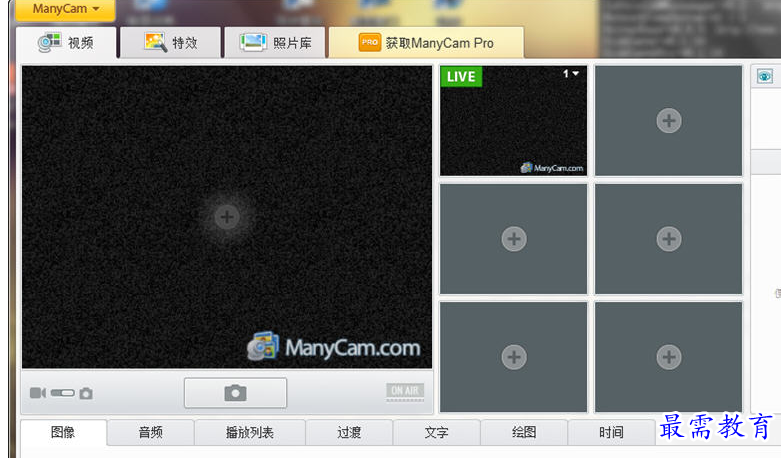Viewport: 781px width, 458px height.
Task: Add source in middle-left empty slot
Action: click(x=514, y=239)
